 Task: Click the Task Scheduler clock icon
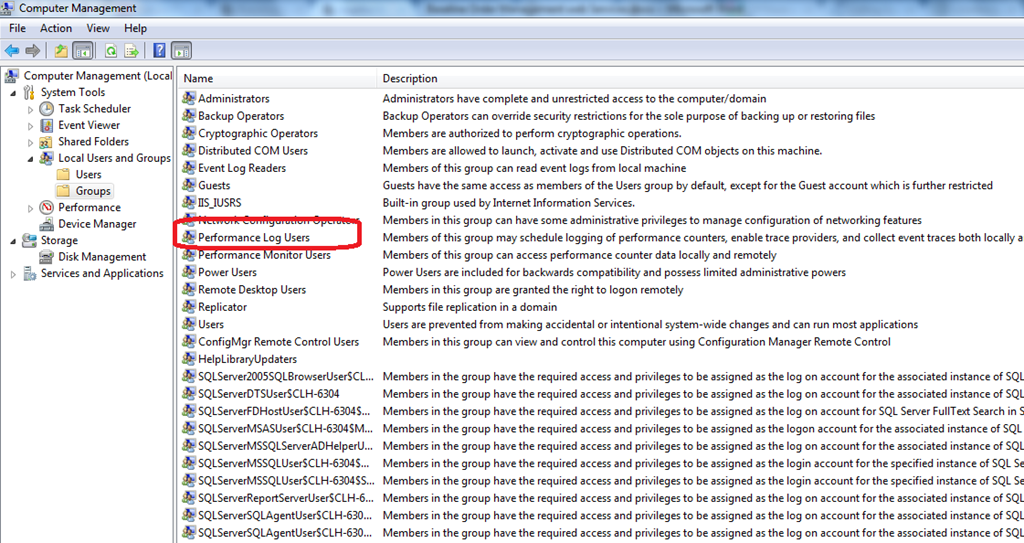46,108
